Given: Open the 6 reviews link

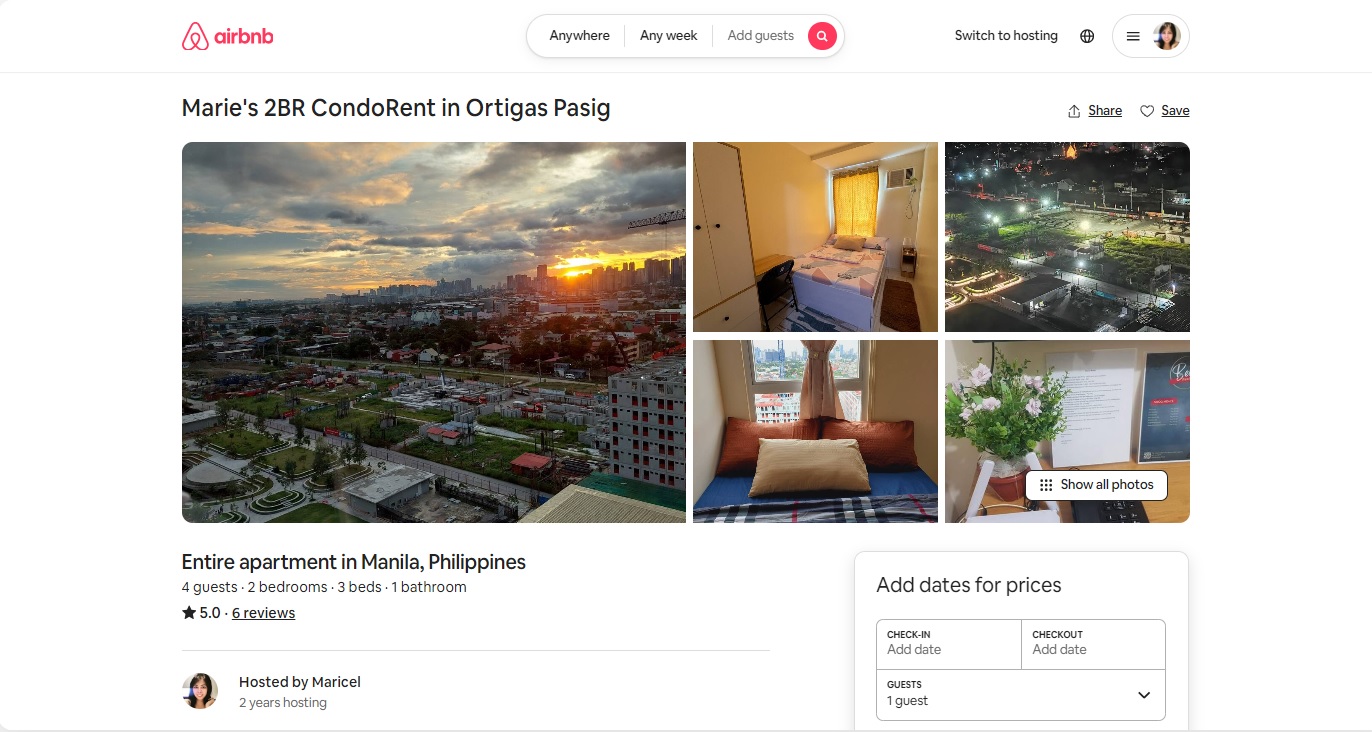Looking at the screenshot, I should 263,613.
